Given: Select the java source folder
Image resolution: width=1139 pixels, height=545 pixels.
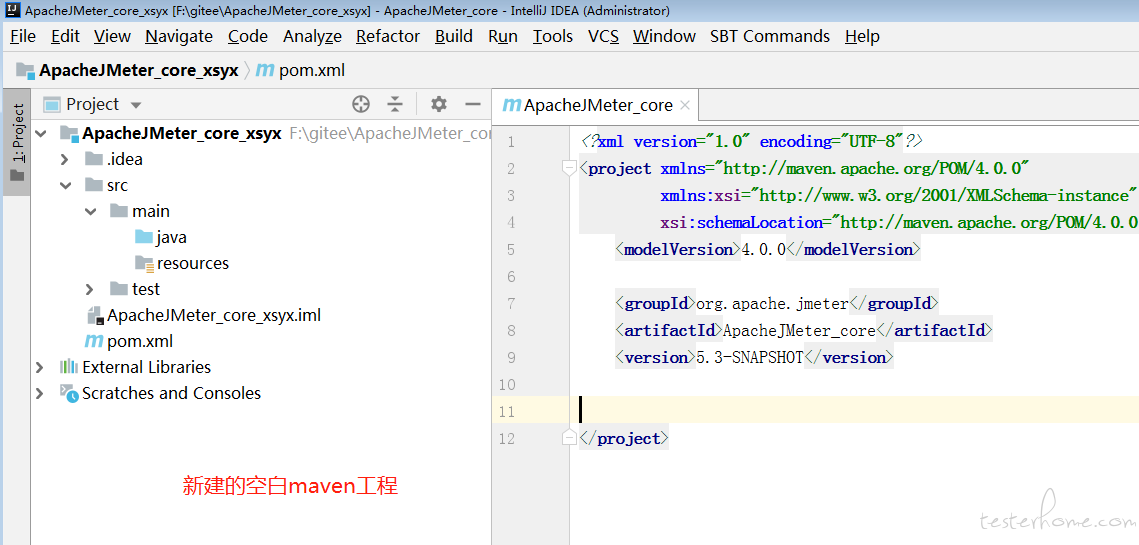Looking at the screenshot, I should click(x=171, y=238).
